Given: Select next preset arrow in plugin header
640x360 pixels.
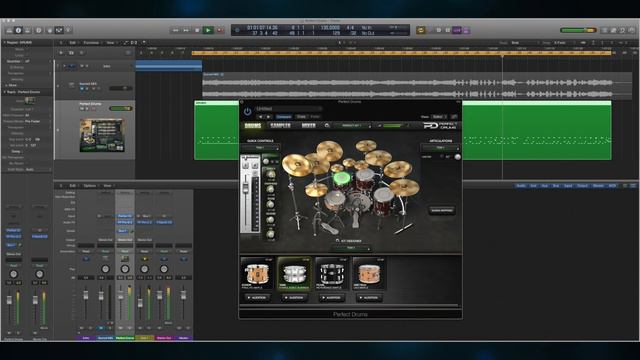Looking at the screenshot, I should coord(269,117).
